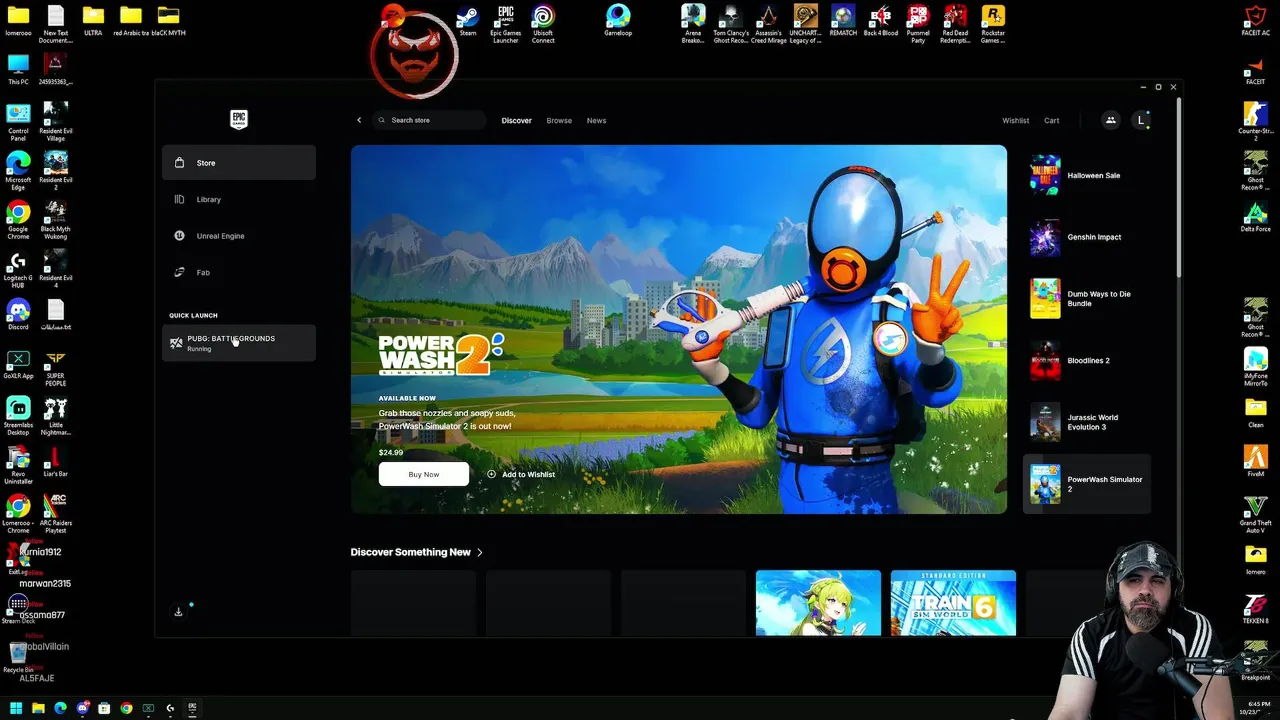Image resolution: width=1280 pixels, height=720 pixels.
Task: Select TEKKEN 8 desktop icon
Action: tap(1256, 609)
